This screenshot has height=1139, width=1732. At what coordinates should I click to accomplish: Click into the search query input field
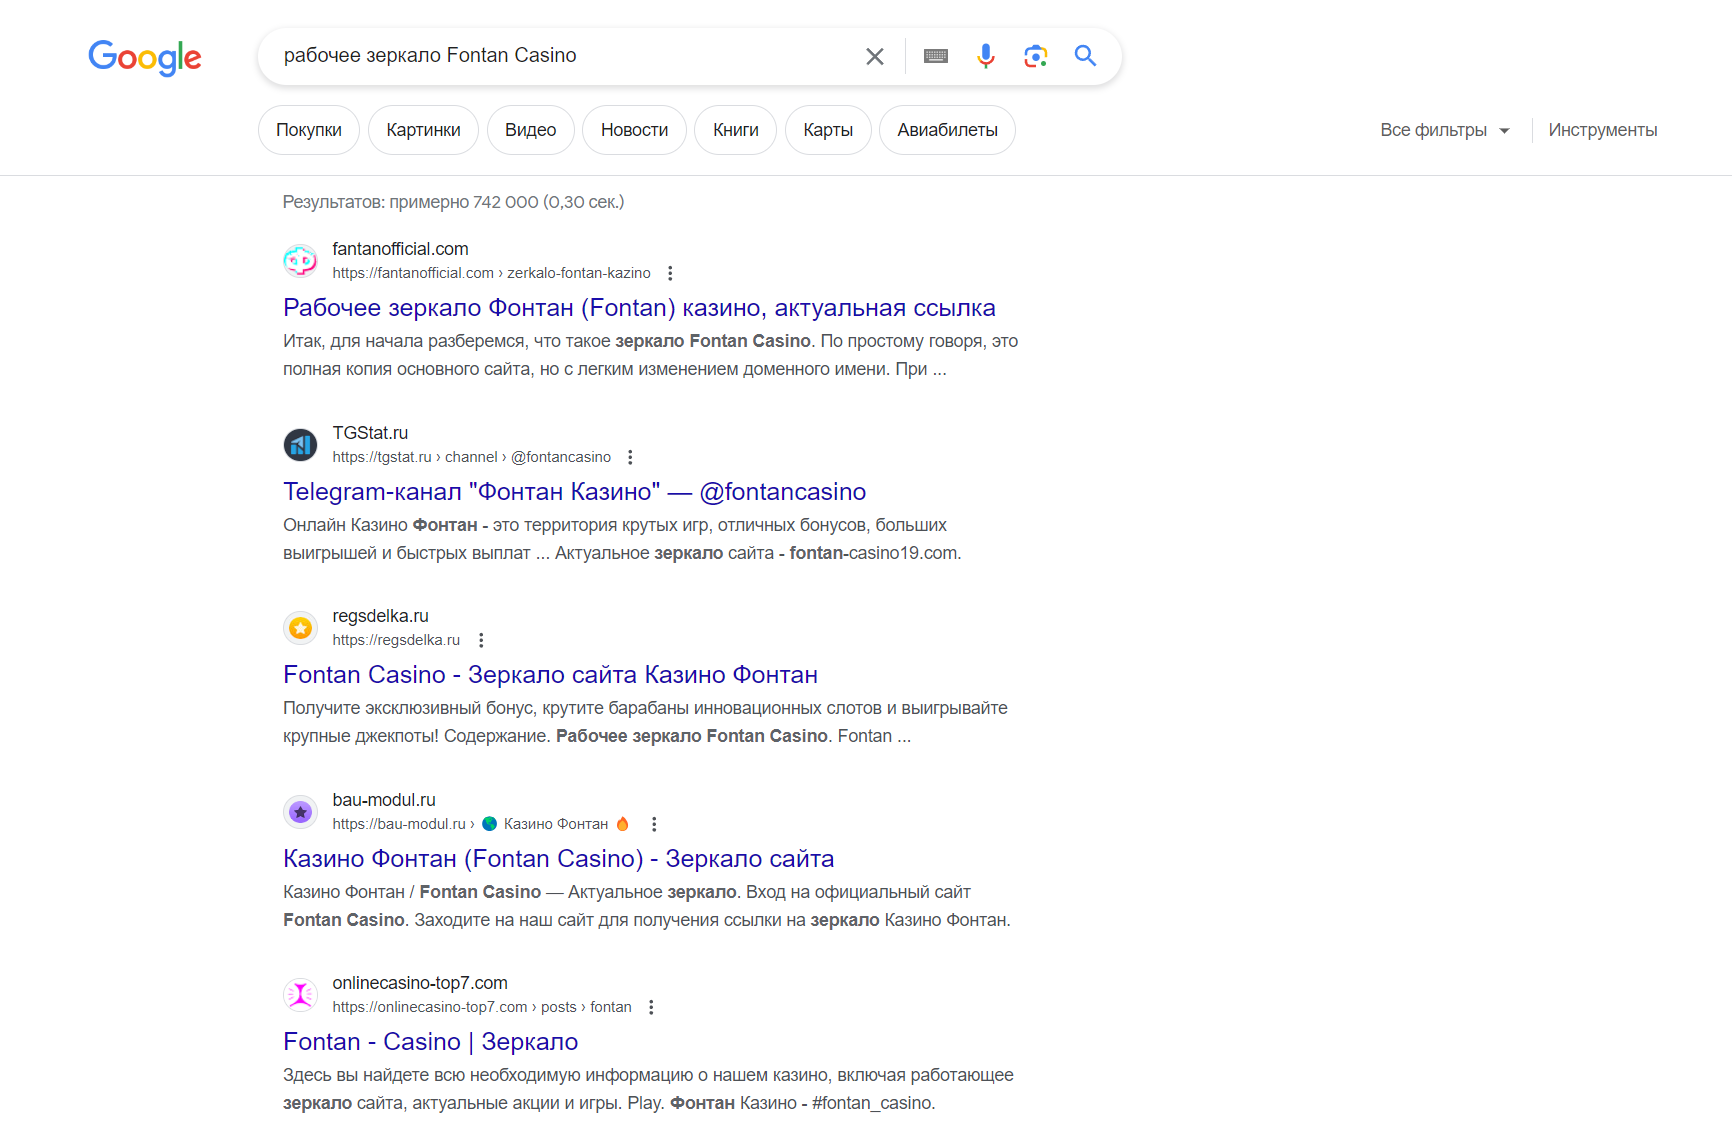[565, 56]
